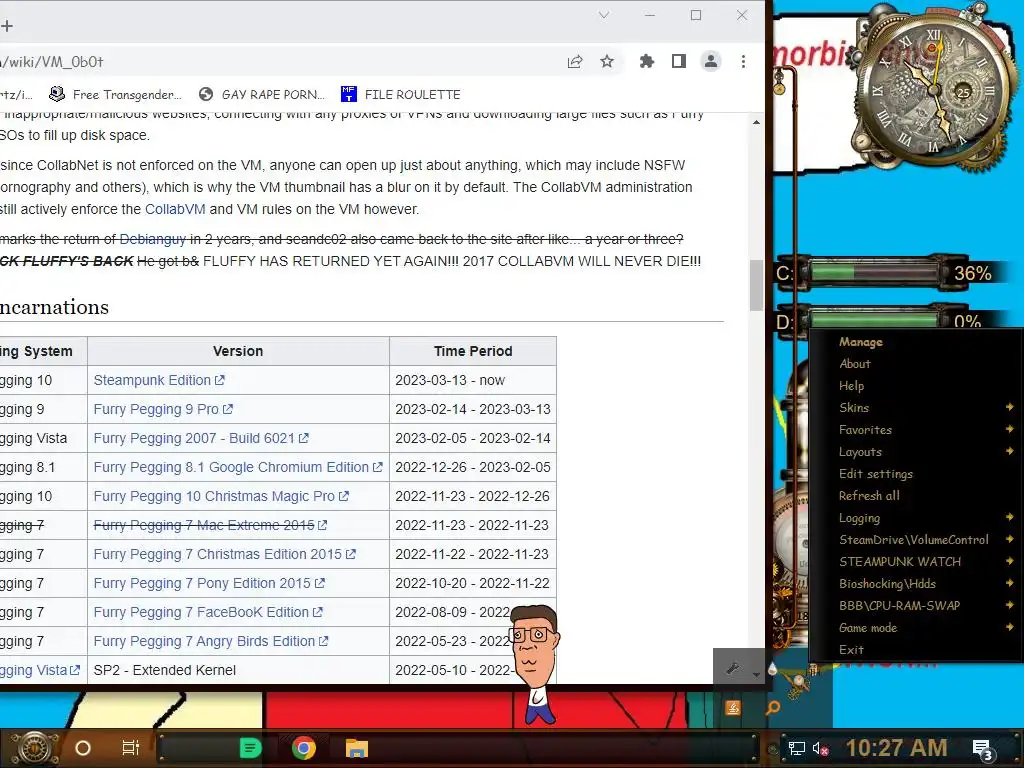Open Task View on the taskbar
Screen dimensions: 1024x768
(x=131, y=748)
